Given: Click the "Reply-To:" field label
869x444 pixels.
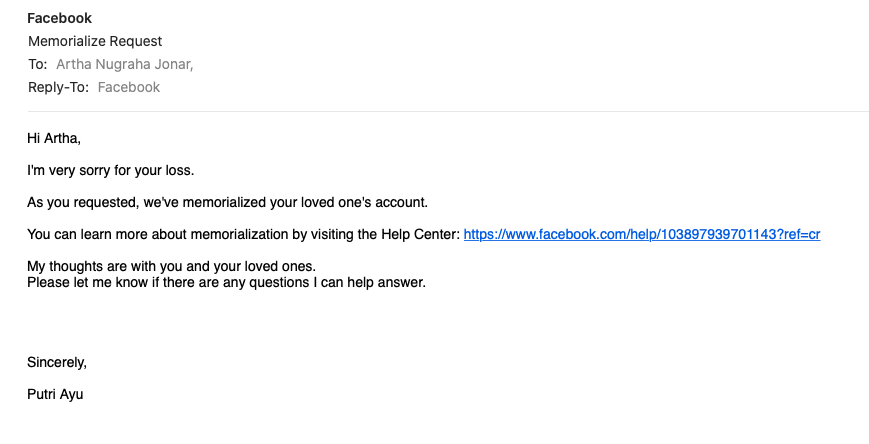Looking at the screenshot, I should pos(58,87).
